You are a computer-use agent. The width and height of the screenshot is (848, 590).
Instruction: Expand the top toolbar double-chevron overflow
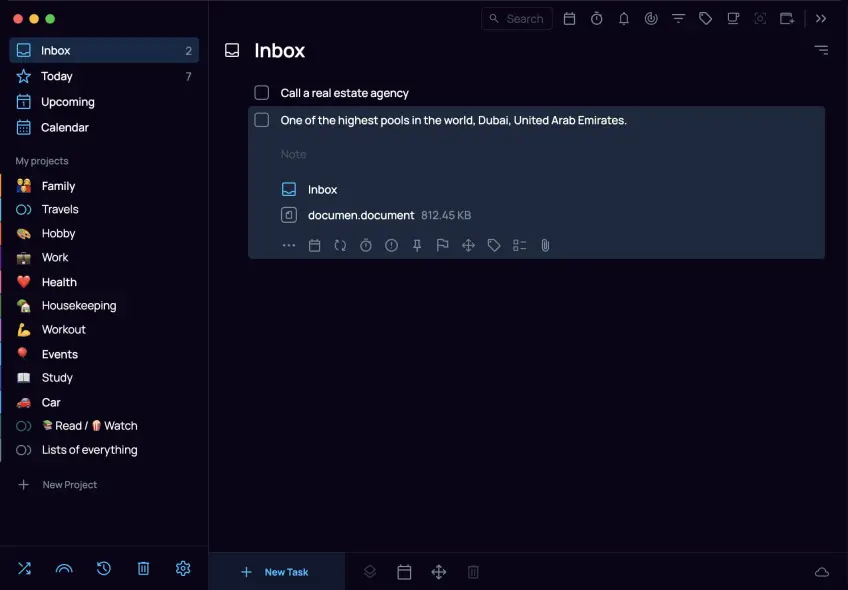pos(821,19)
